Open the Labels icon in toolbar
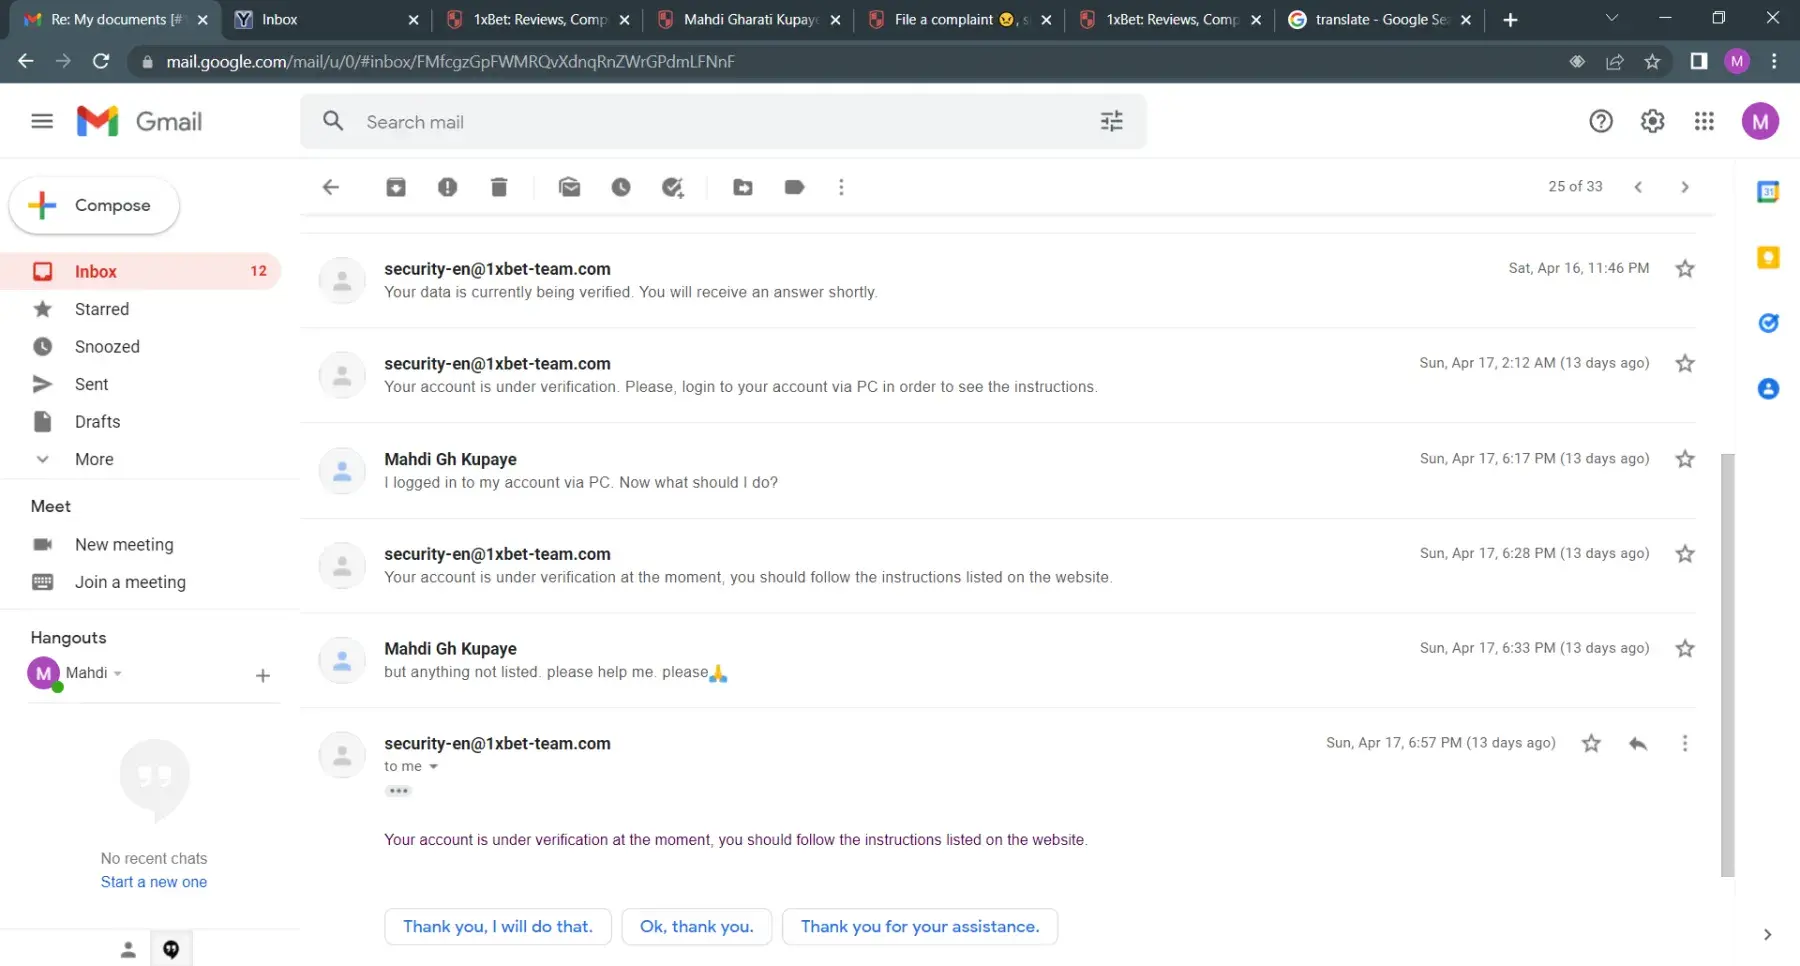Screen dimensions: 1800x966 tap(795, 187)
